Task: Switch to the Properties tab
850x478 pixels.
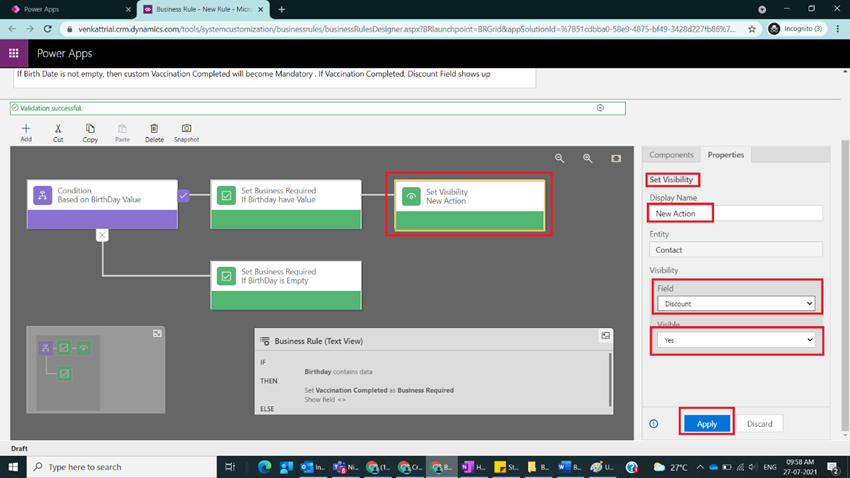Action: 725,154
